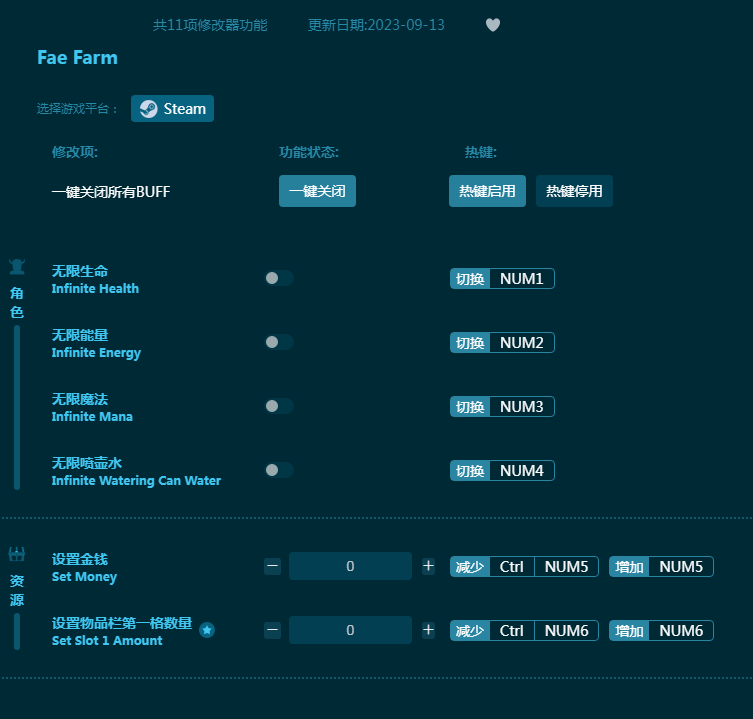Click the 减少 label in Set Money row
The image size is (753, 719).
click(470, 567)
